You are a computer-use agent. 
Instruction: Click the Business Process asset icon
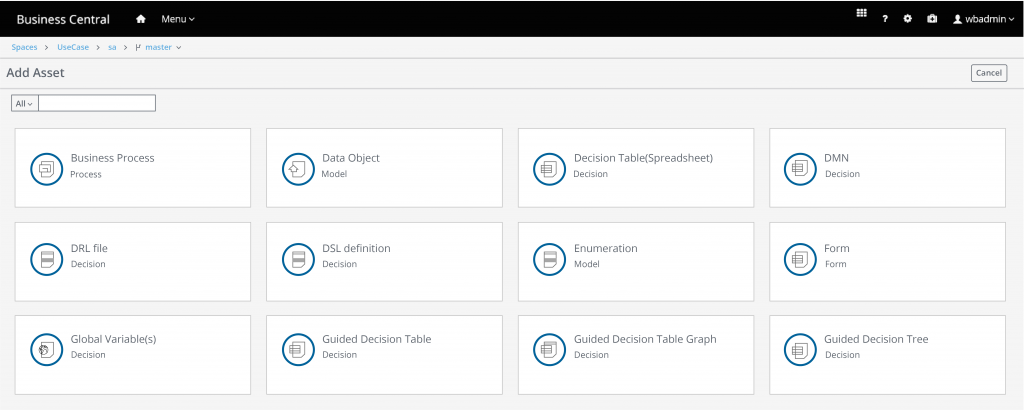pyautogui.click(x=45, y=168)
